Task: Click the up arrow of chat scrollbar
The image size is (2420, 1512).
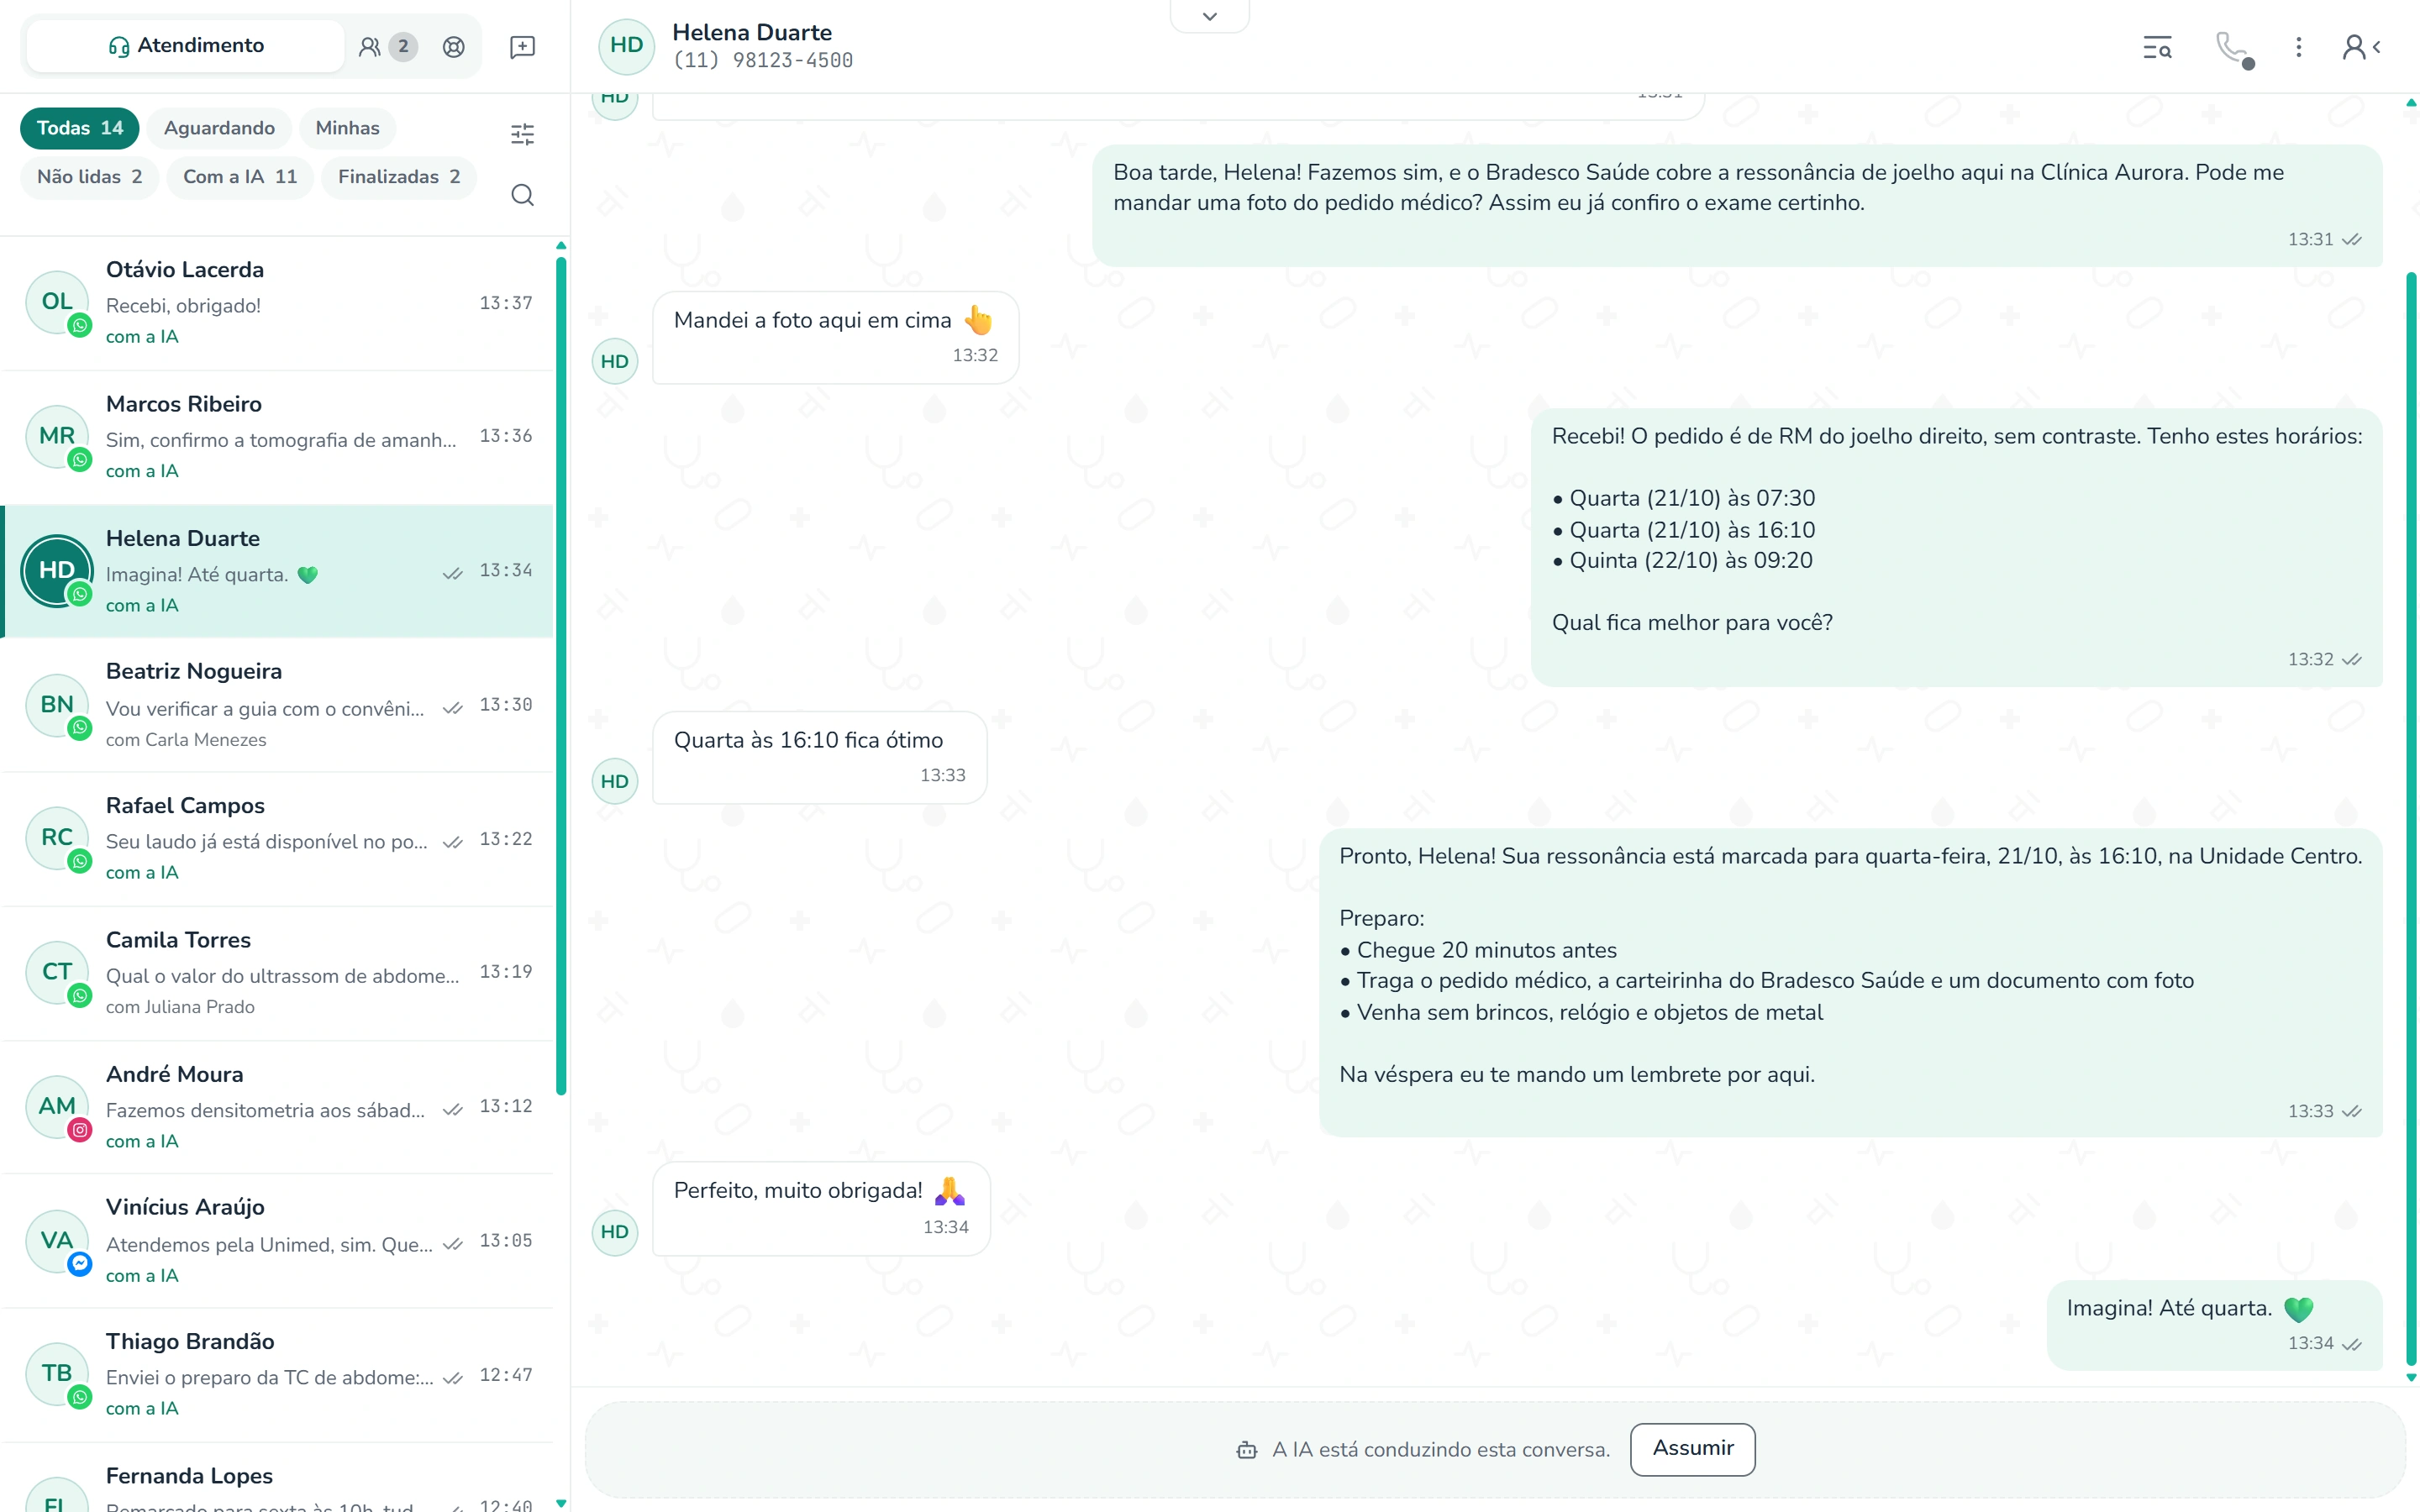Action: pos(2411,102)
